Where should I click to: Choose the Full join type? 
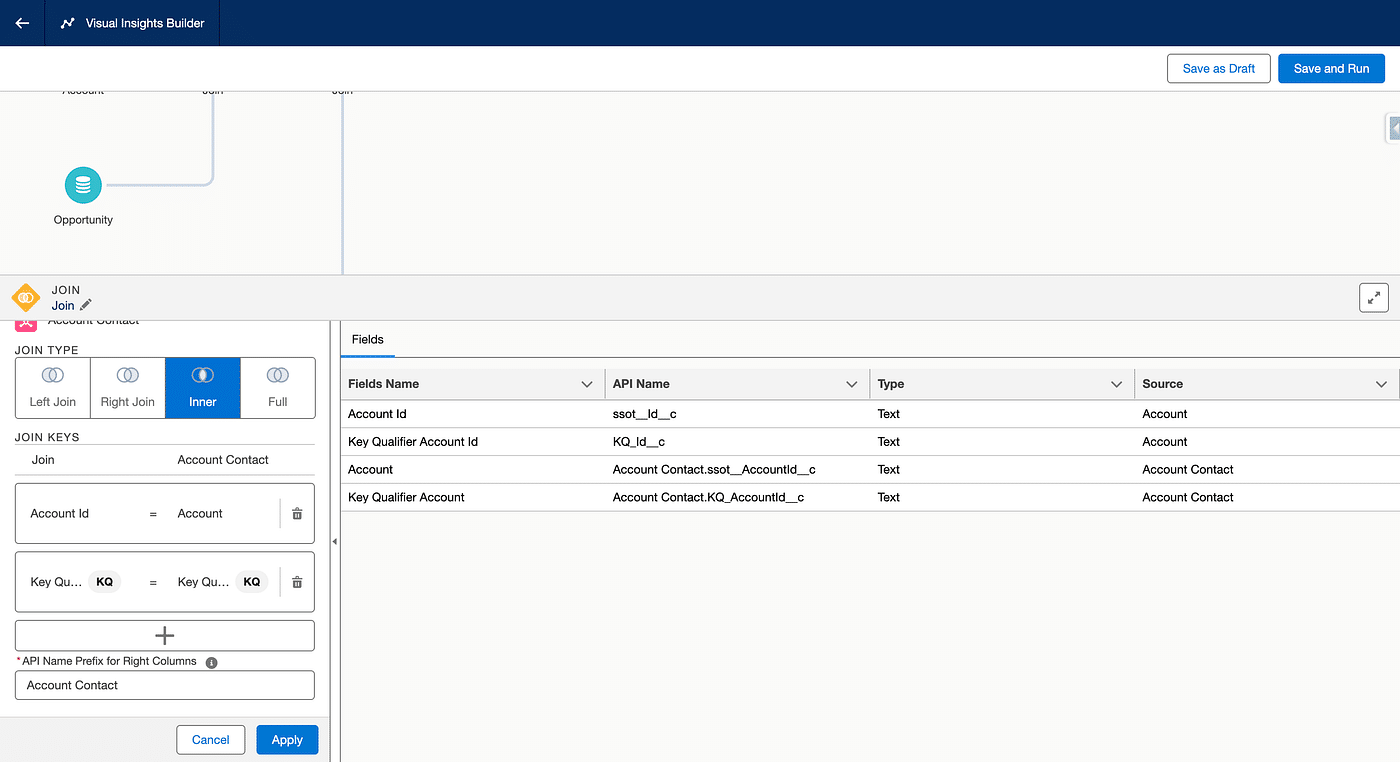coord(278,387)
